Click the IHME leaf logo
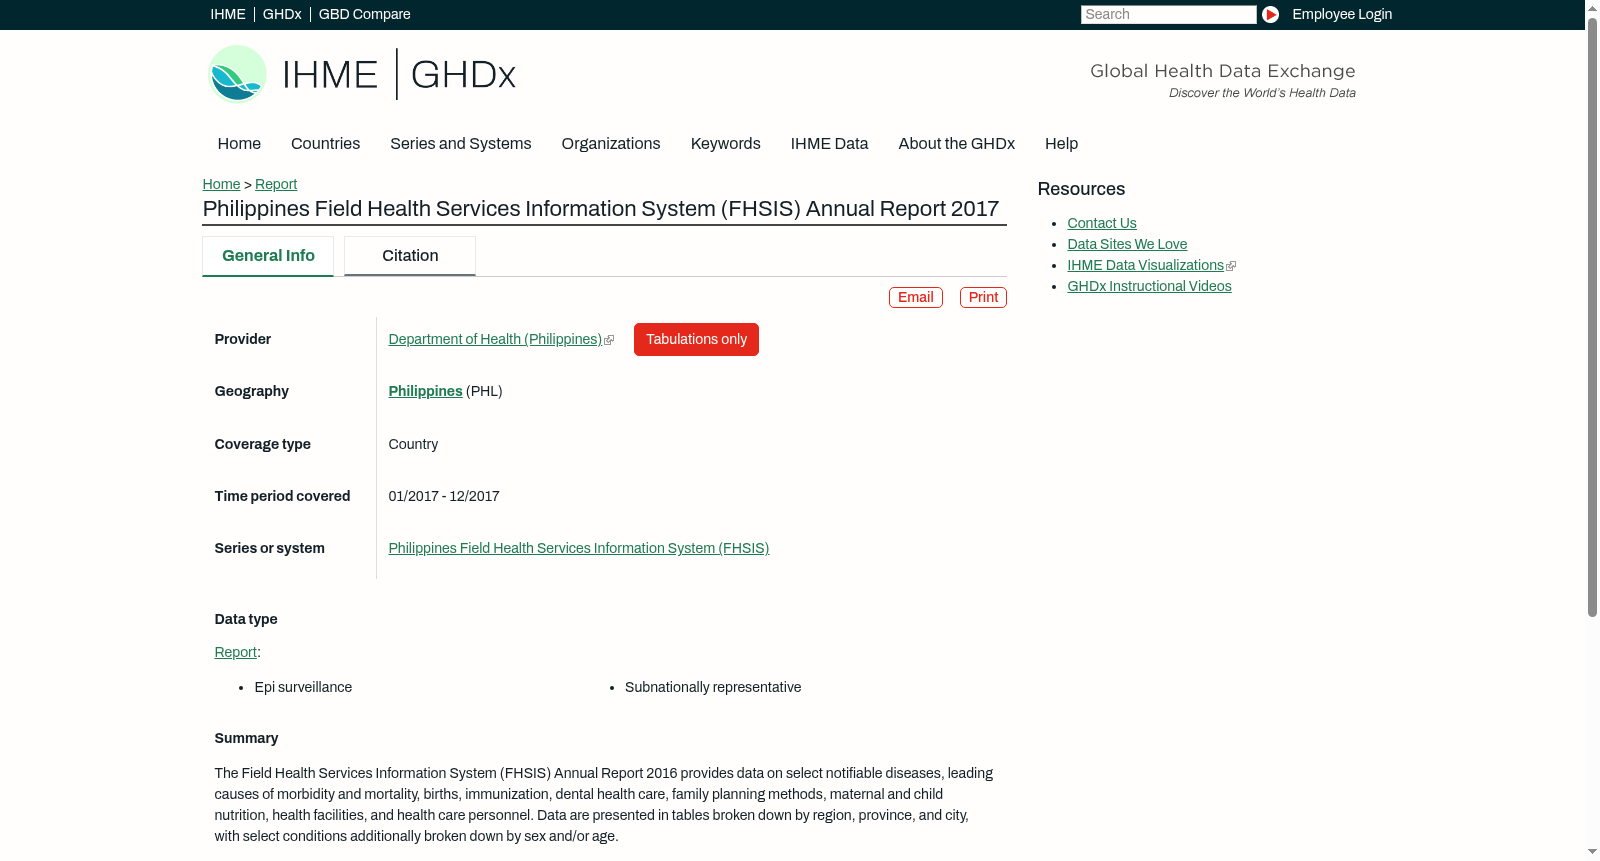 tap(237, 74)
